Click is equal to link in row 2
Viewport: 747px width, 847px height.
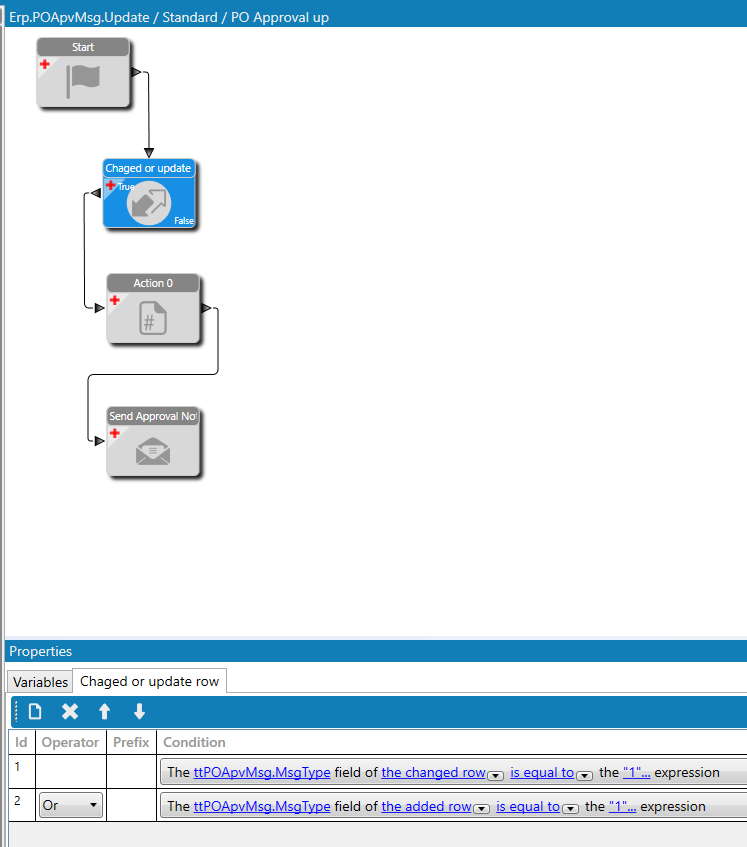tap(528, 806)
